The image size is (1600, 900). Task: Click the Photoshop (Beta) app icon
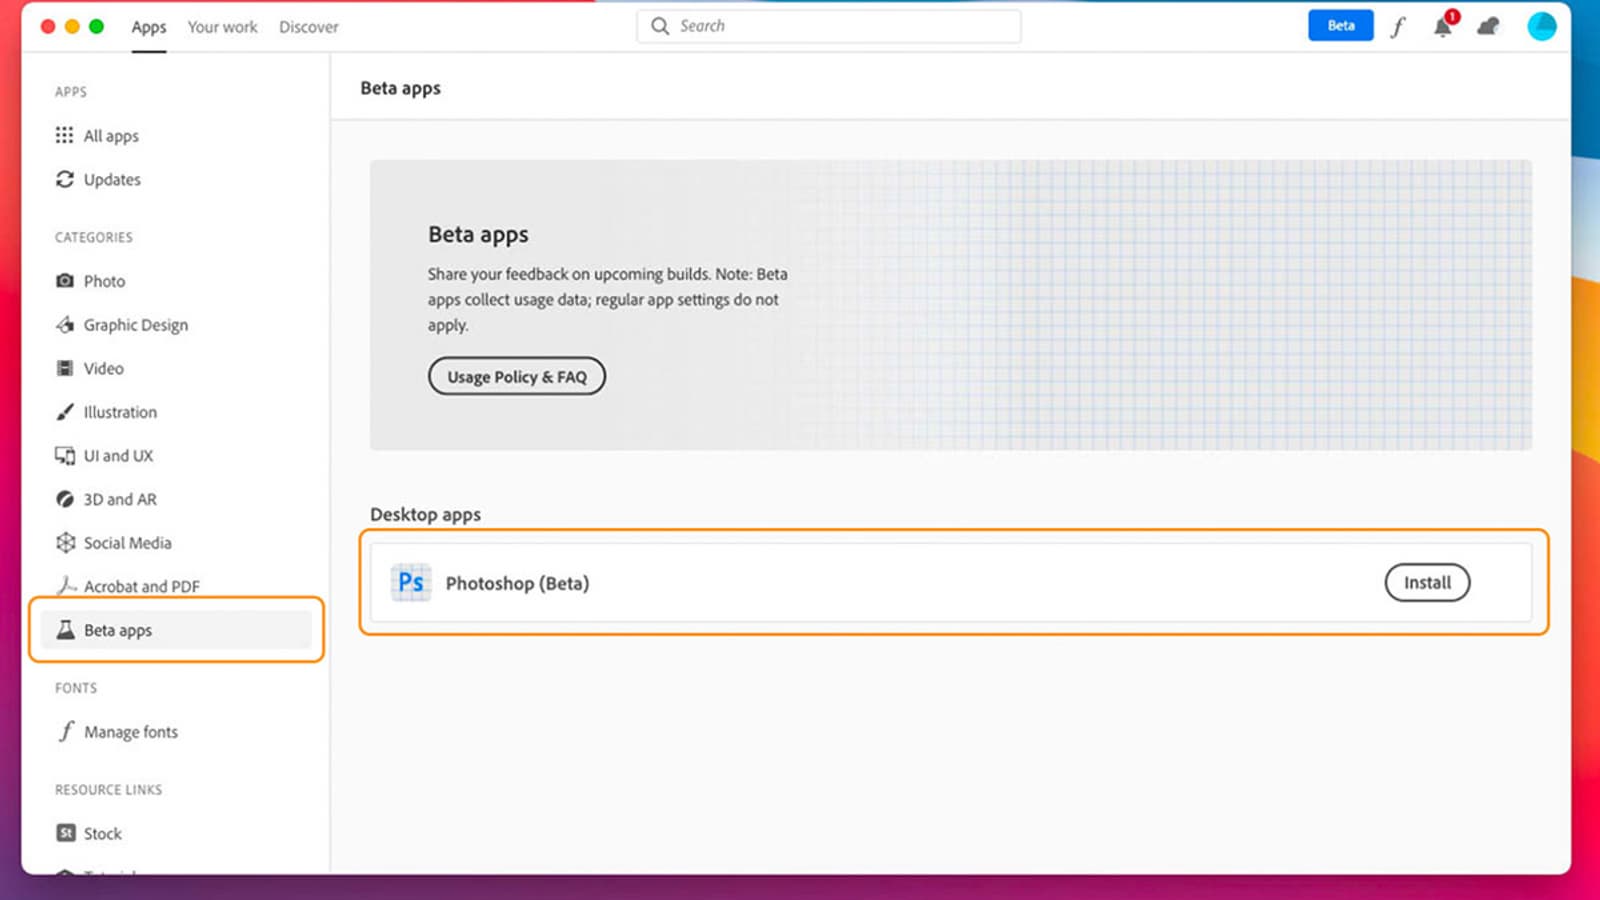[411, 583]
